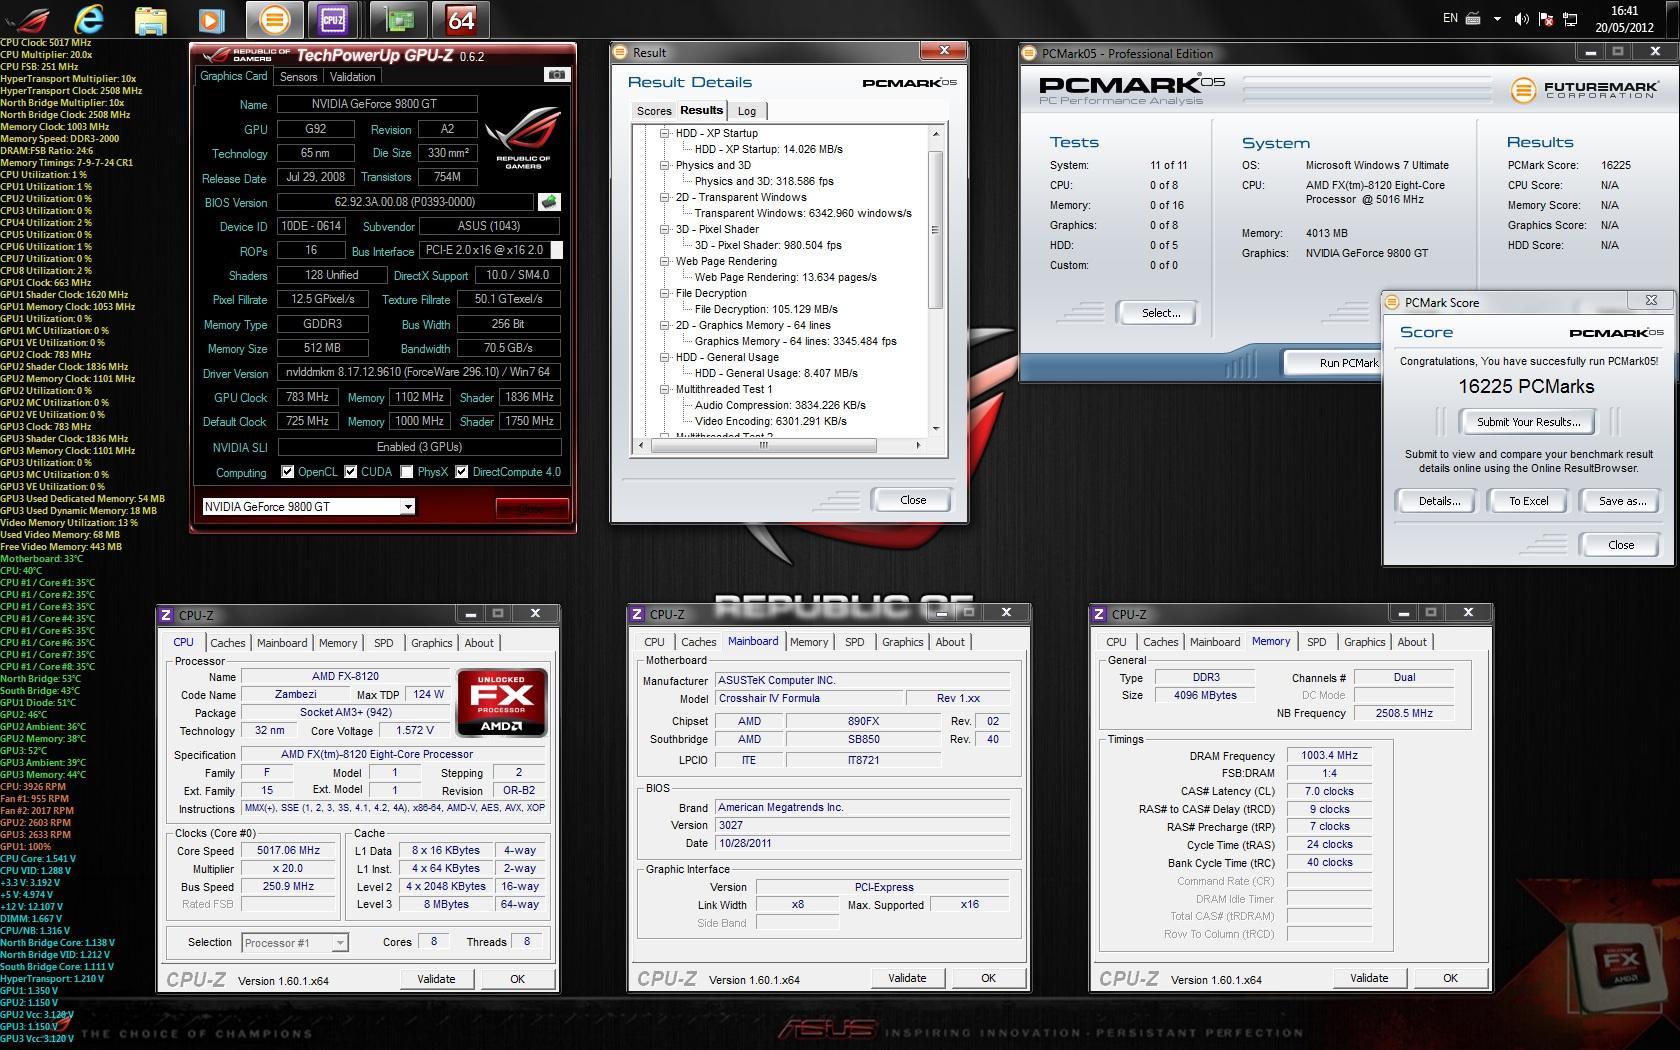The height and width of the screenshot is (1050, 1680).
Task: Click the ROG logo in GPU-Z
Action: pyautogui.click(x=522, y=140)
